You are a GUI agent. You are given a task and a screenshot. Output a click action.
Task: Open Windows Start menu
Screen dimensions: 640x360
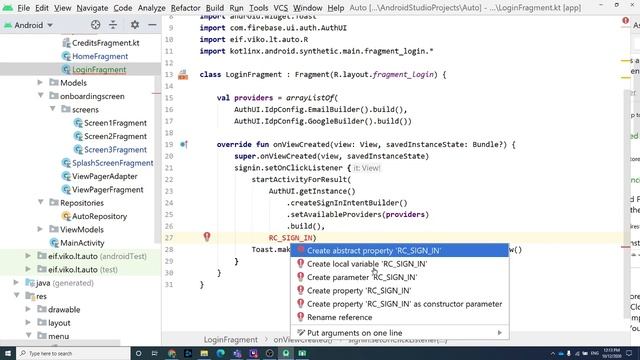[8, 353]
